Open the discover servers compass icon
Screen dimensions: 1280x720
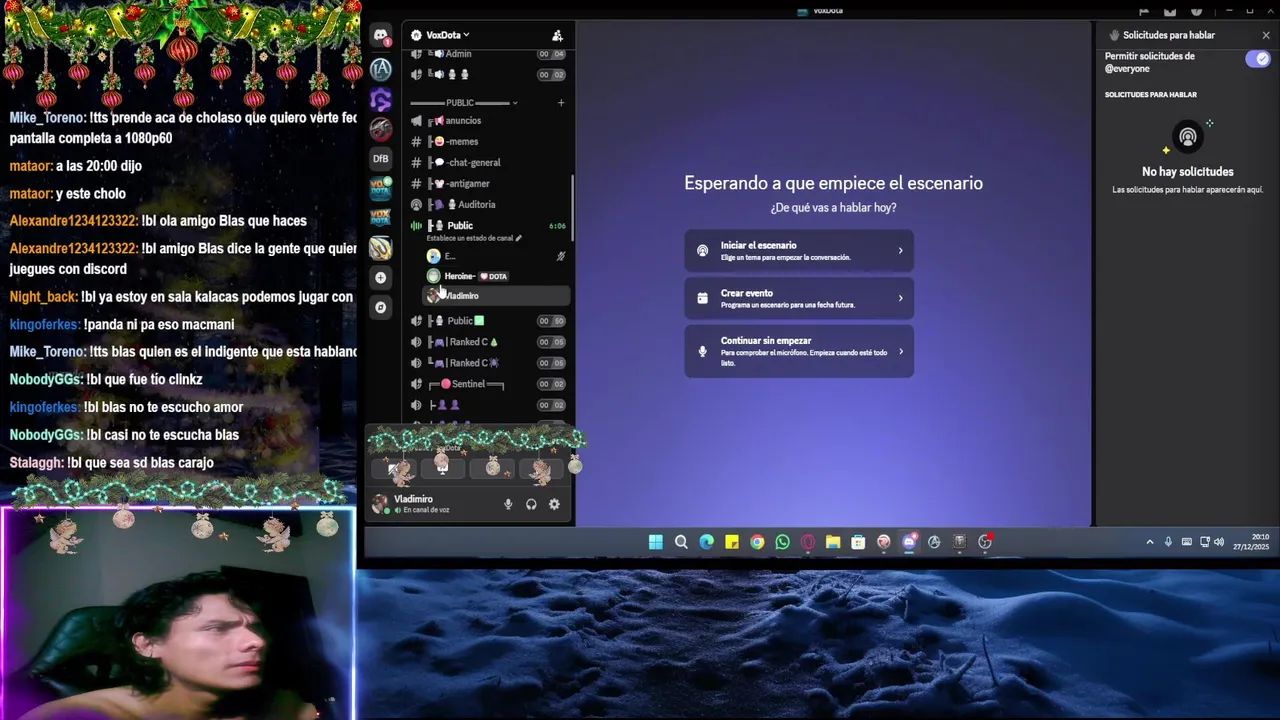click(x=381, y=307)
